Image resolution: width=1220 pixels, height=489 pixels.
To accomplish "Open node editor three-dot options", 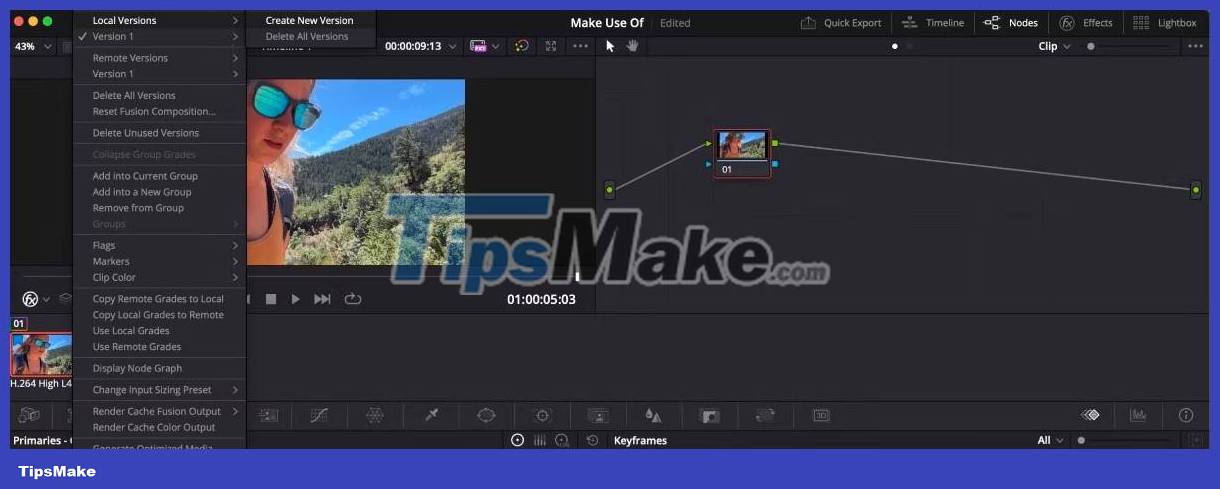I will (x=1195, y=46).
